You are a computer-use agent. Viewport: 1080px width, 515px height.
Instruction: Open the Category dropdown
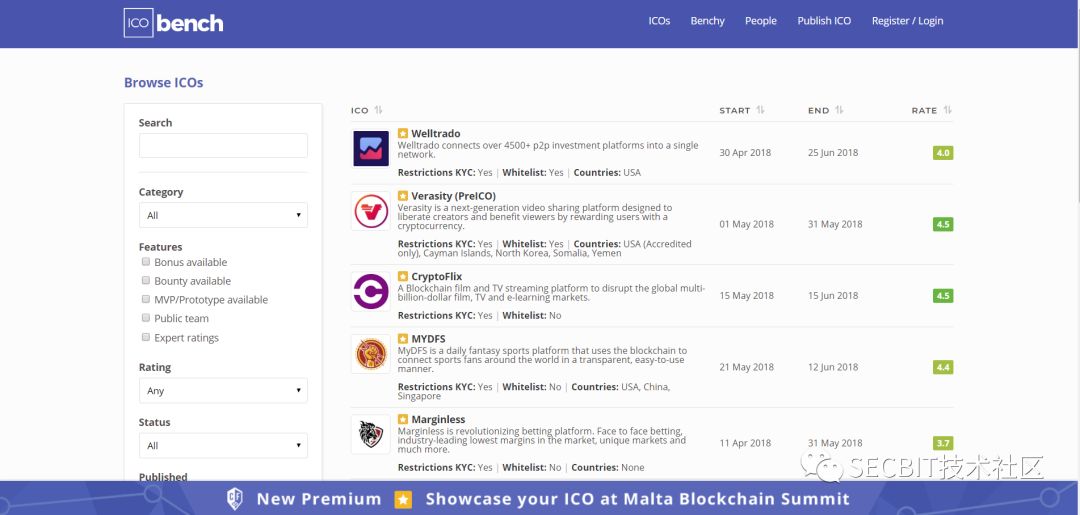(x=223, y=215)
